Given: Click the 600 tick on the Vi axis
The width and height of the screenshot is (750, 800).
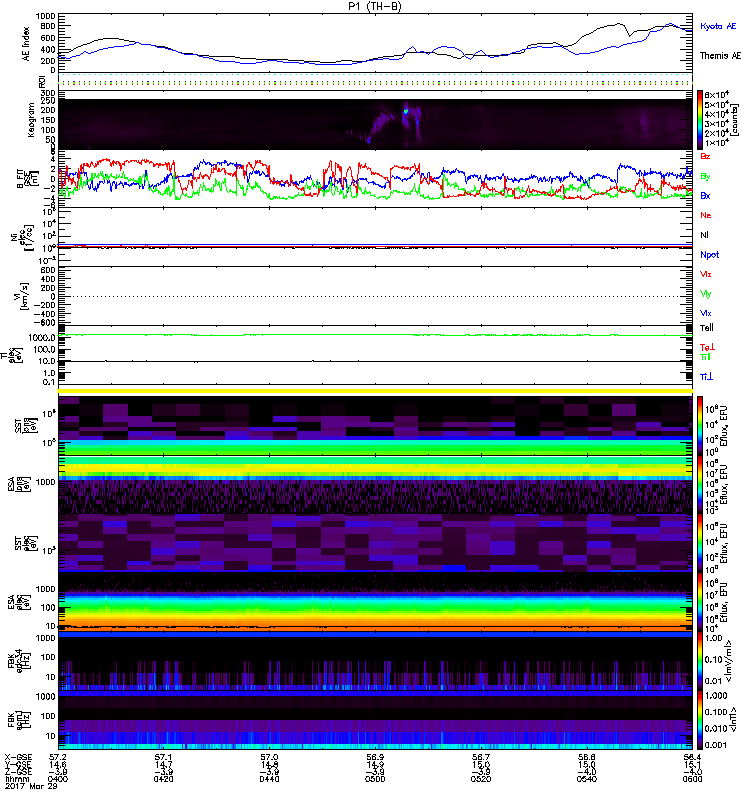Looking at the screenshot, I should point(48,270).
